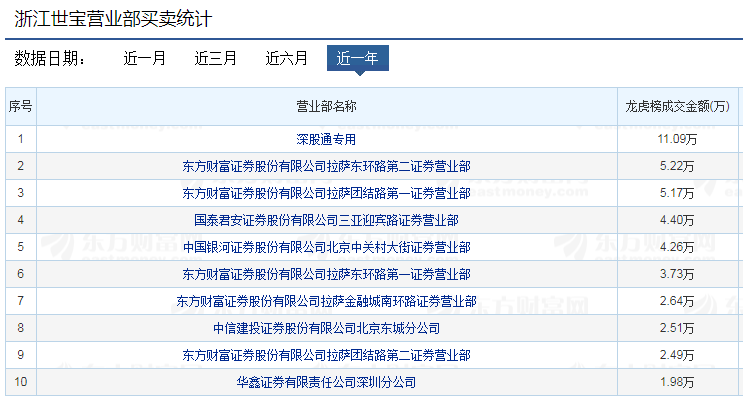The height and width of the screenshot is (399, 743).
Task: Open the 深股通专用 link
Action: point(326,139)
